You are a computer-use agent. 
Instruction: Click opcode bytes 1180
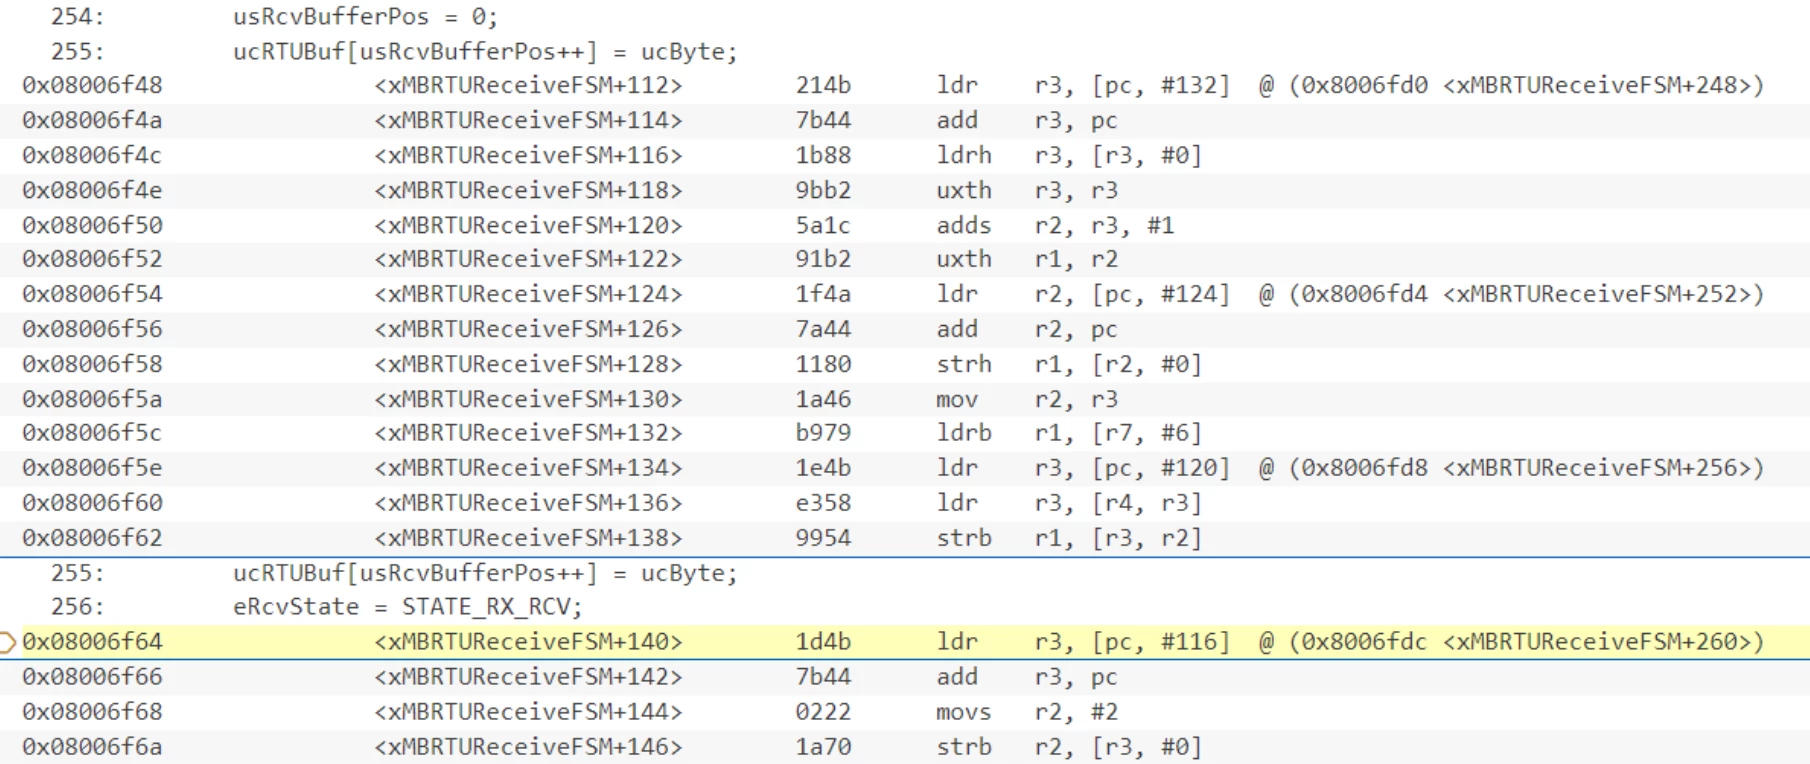click(823, 365)
